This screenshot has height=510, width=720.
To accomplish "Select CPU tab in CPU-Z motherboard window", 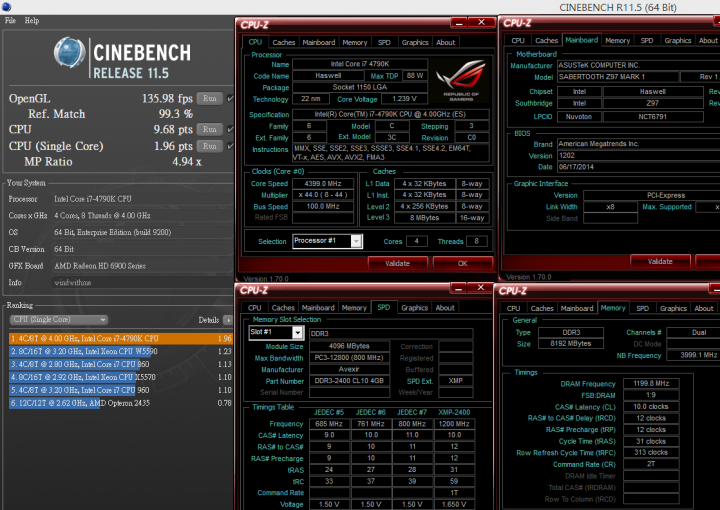I will [518, 40].
